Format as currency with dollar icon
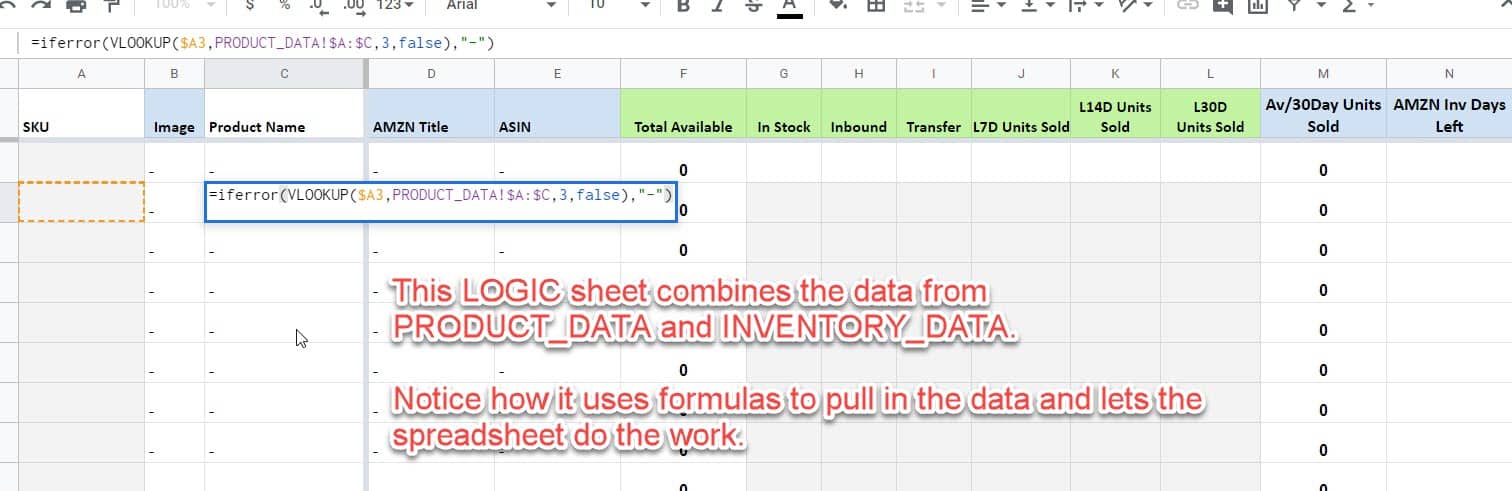This screenshot has width=1512, height=491. (249, 5)
